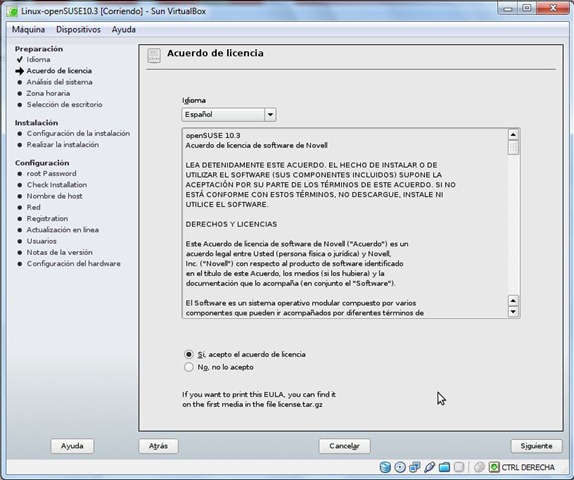This screenshot has width=574, height=480.
Task: Click 'Red' step in the sidebar
Action: point(33,207)
